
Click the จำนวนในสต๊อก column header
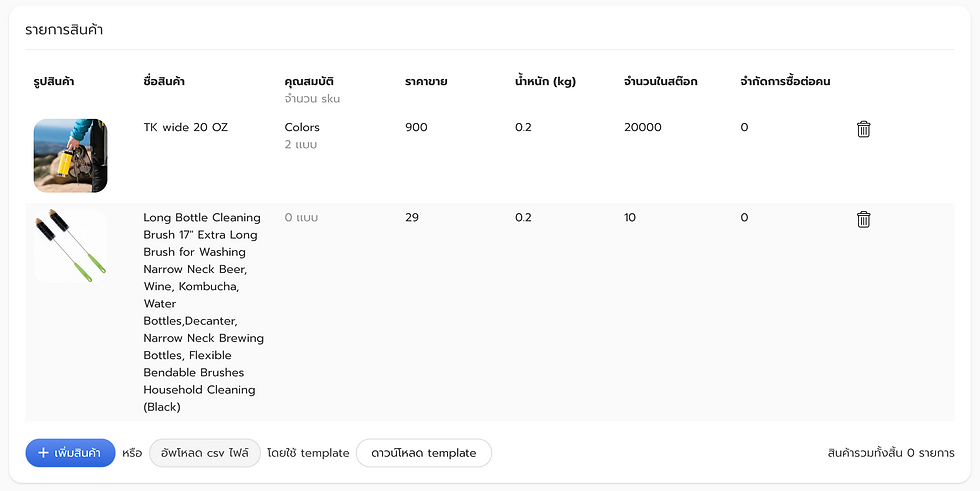click(x=661, y=82)
